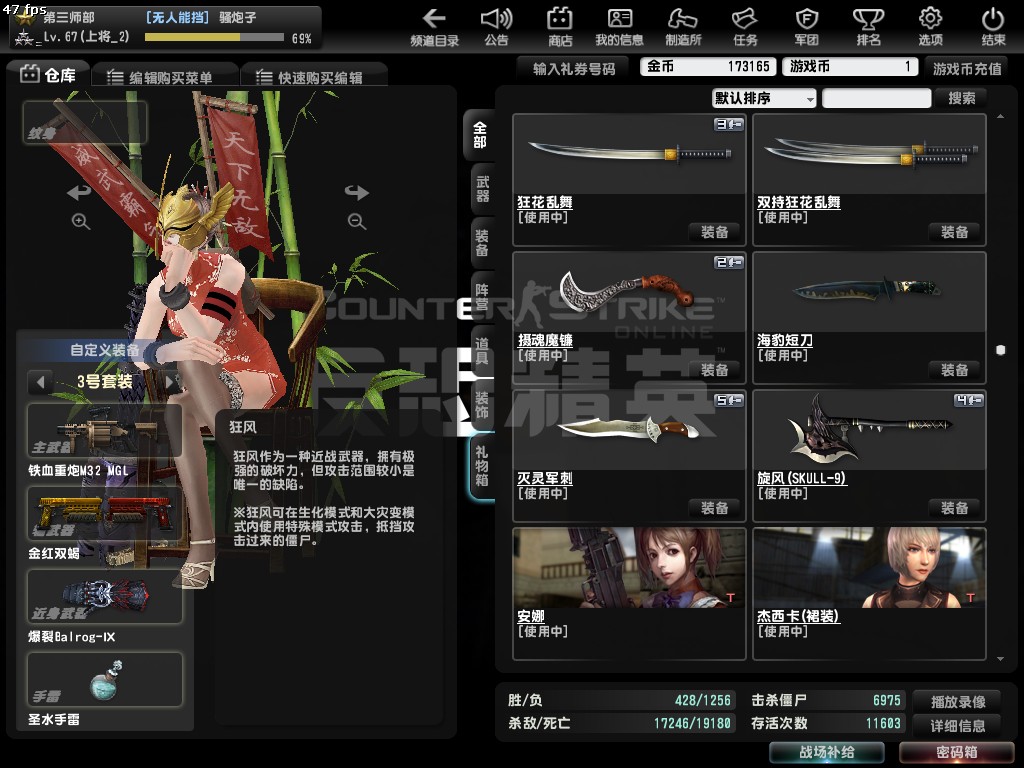
Task: Select grenade slot 圣水手雷
Action: point(104,679)
